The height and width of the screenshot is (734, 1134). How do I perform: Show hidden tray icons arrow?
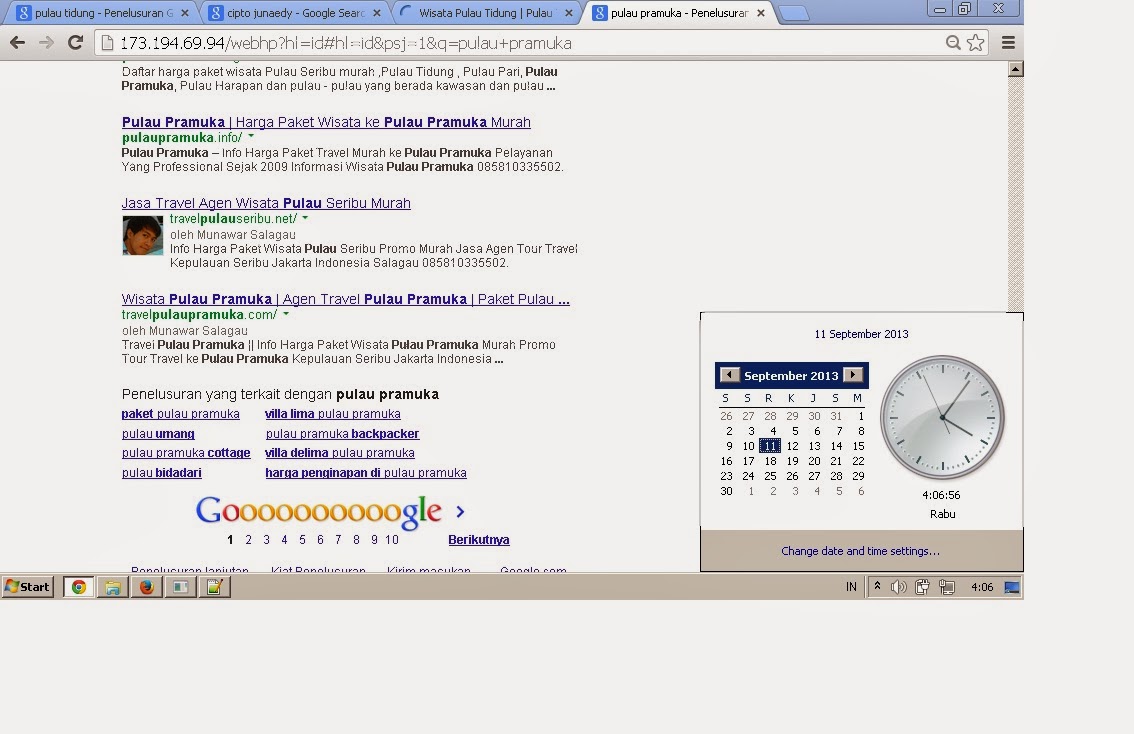877,586
